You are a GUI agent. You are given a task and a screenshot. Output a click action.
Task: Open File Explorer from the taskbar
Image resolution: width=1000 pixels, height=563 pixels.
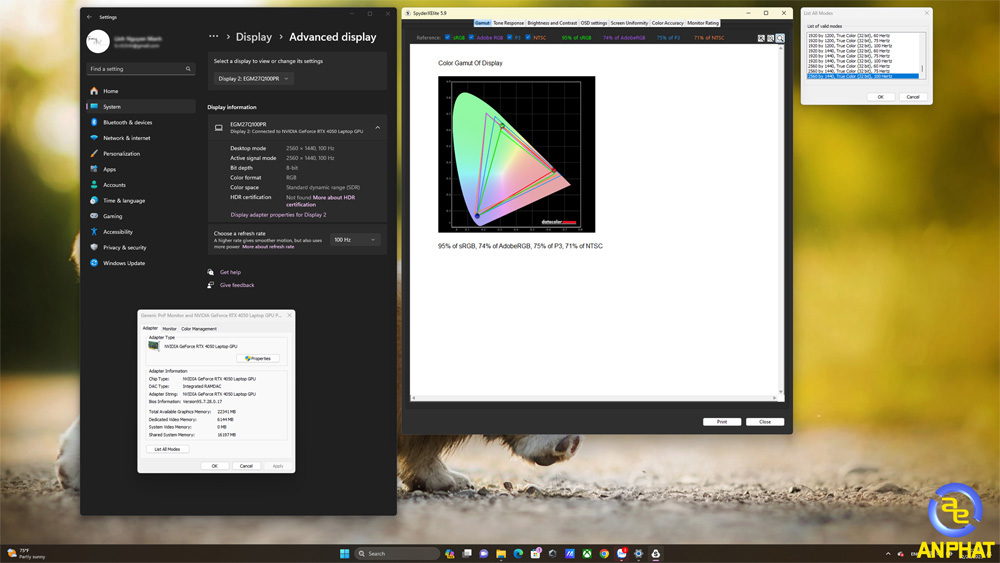point(501,553)
